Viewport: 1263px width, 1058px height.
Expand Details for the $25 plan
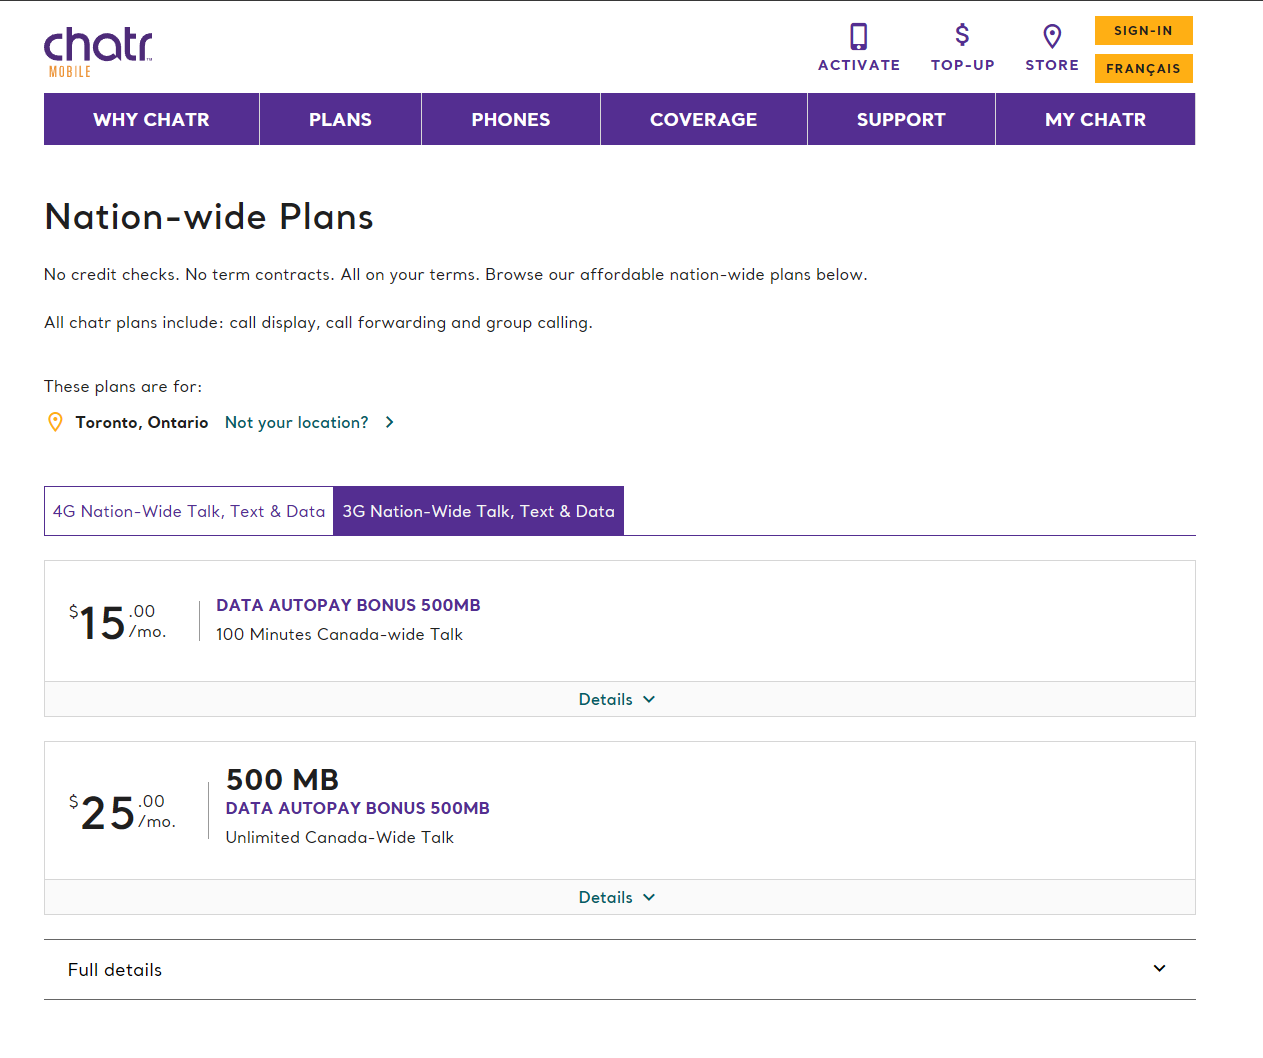pos(620,897)
